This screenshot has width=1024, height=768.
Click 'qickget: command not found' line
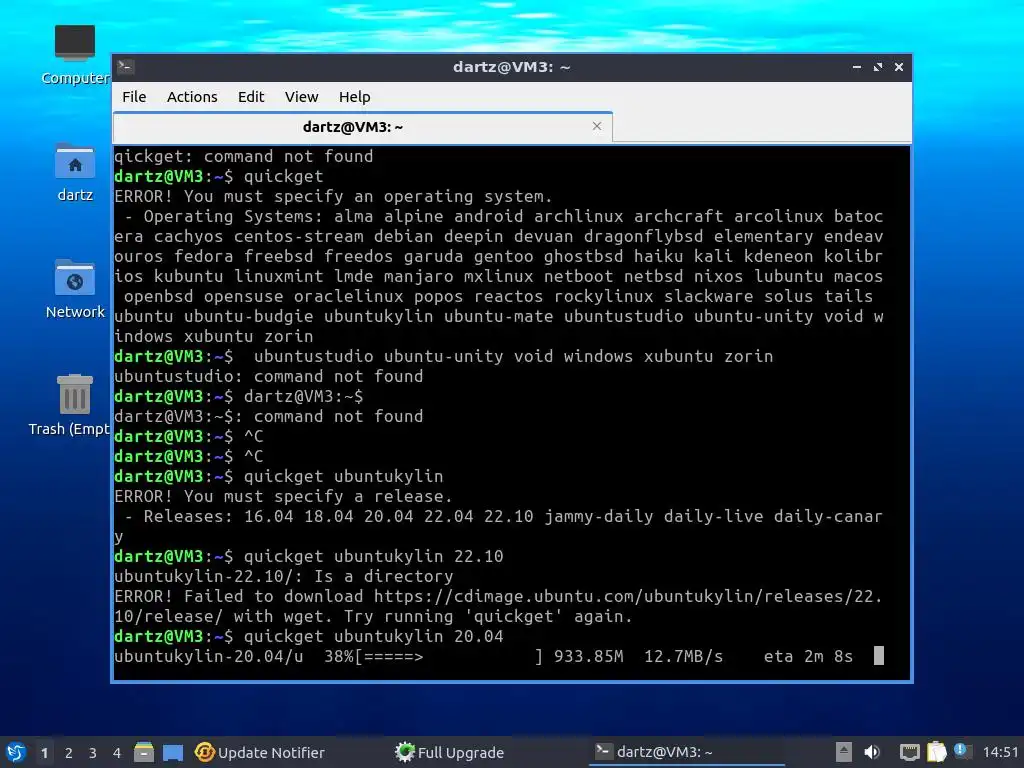tap(244, 156)
